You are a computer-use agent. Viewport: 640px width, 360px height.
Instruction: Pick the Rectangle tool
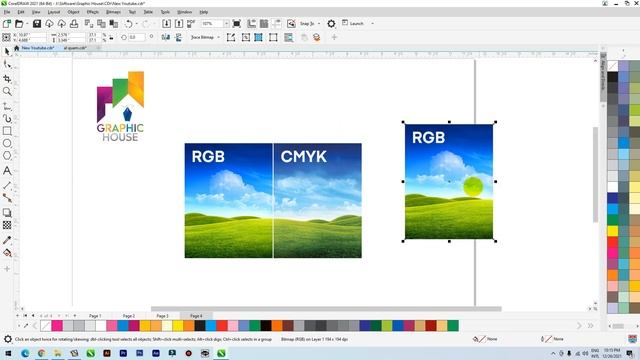(x=7, y=131)
